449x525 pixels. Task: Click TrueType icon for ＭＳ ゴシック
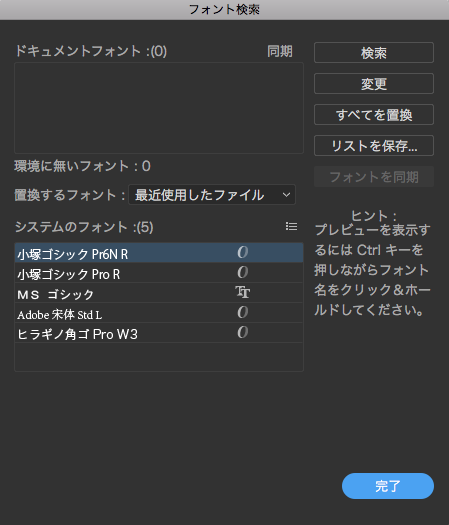(243, 292)
